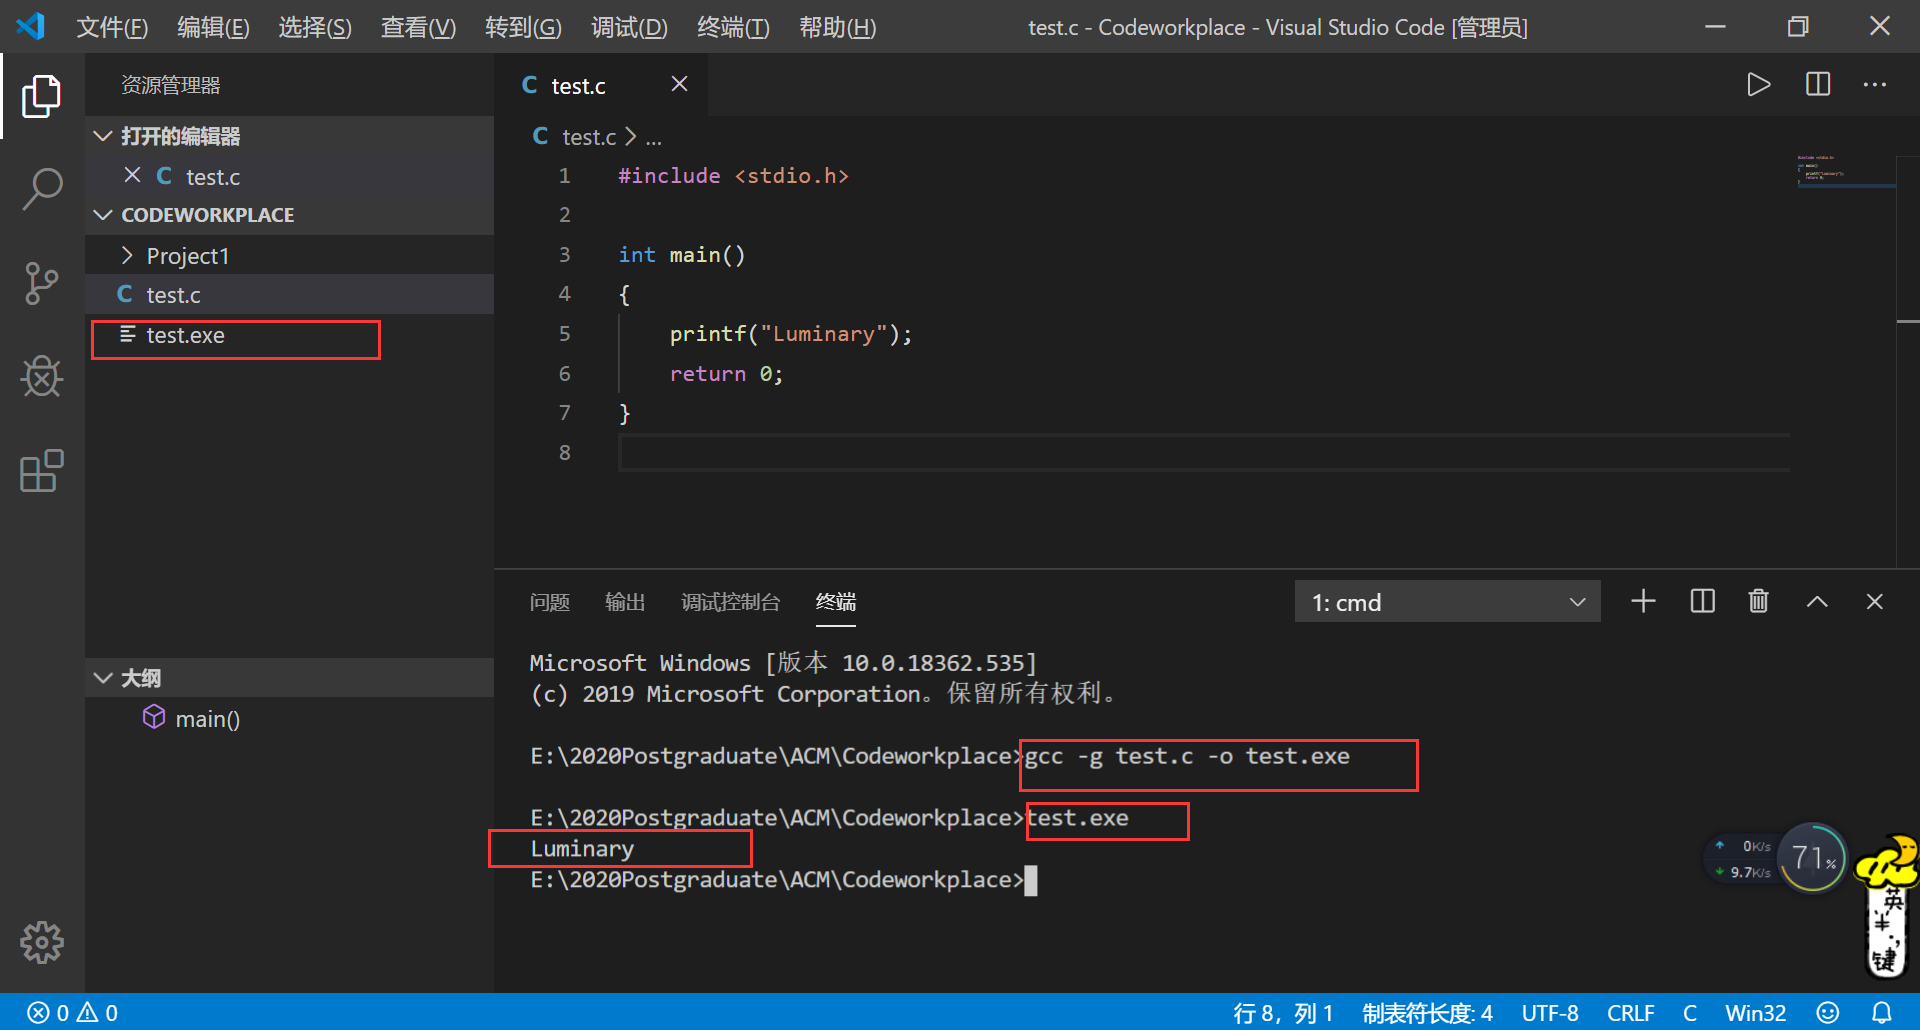Kill the terminal with trash icon
Screen dimensions: 1920x1030
[x=1758, y=601]
